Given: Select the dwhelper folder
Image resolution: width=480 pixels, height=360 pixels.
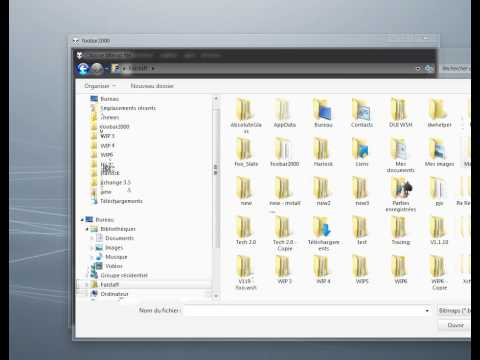Looking at the screenshot, I should tap(439, 113).
